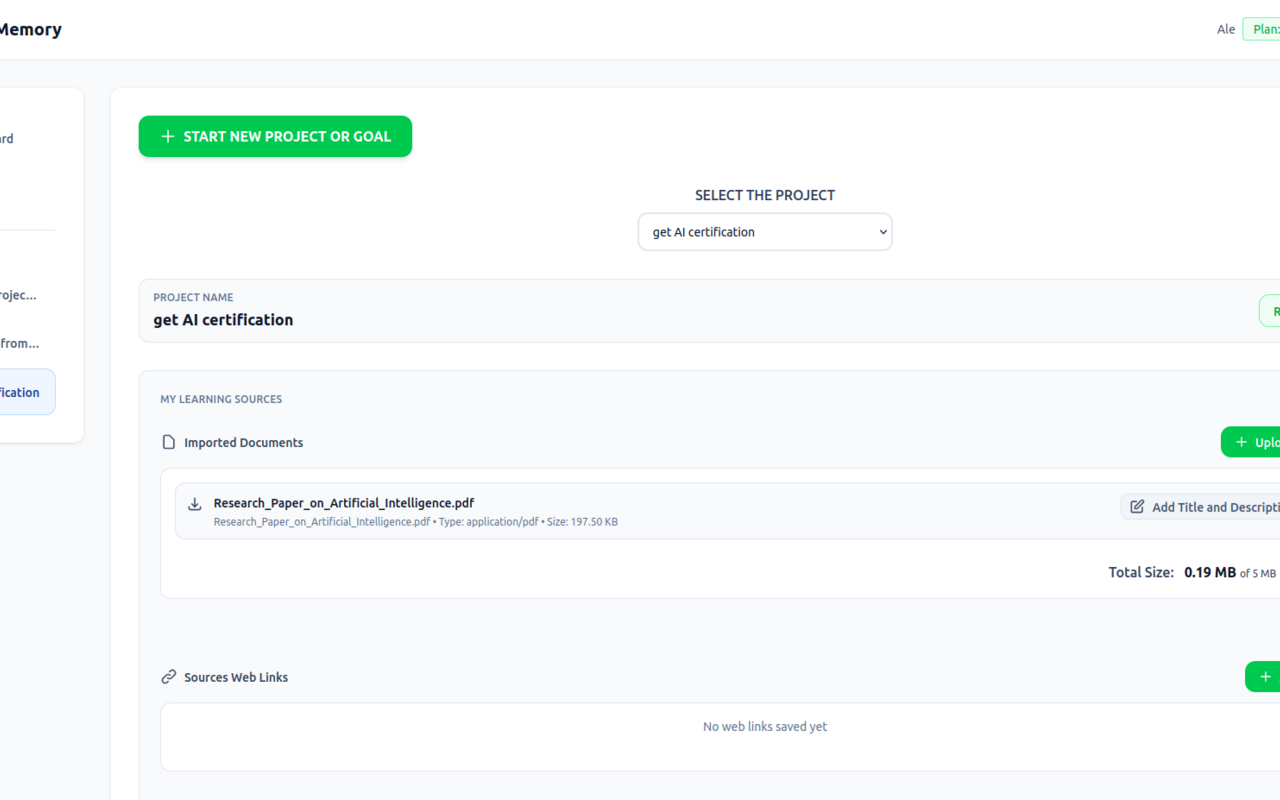Click the Memory logo in the top bar

point(30,29)
